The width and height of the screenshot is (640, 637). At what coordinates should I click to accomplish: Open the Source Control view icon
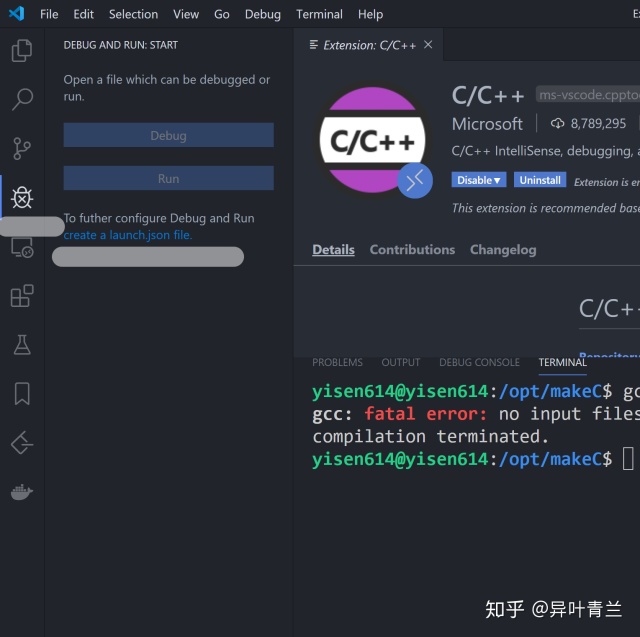[22, 149]
